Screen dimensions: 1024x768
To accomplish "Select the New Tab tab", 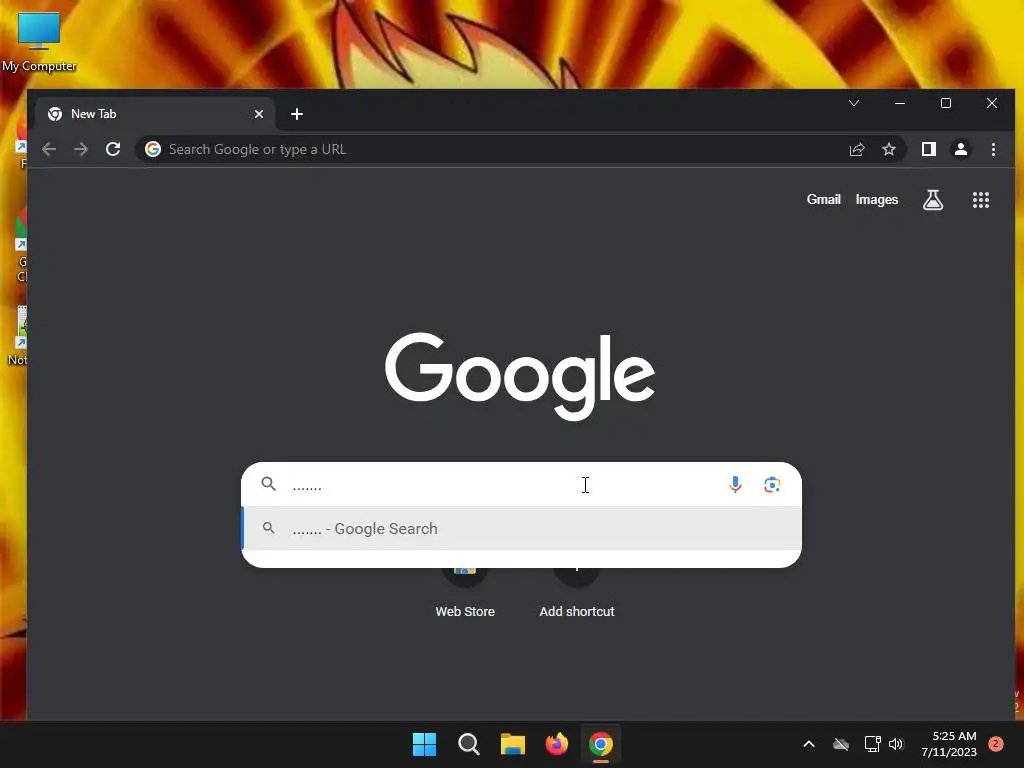I will 155,114.
